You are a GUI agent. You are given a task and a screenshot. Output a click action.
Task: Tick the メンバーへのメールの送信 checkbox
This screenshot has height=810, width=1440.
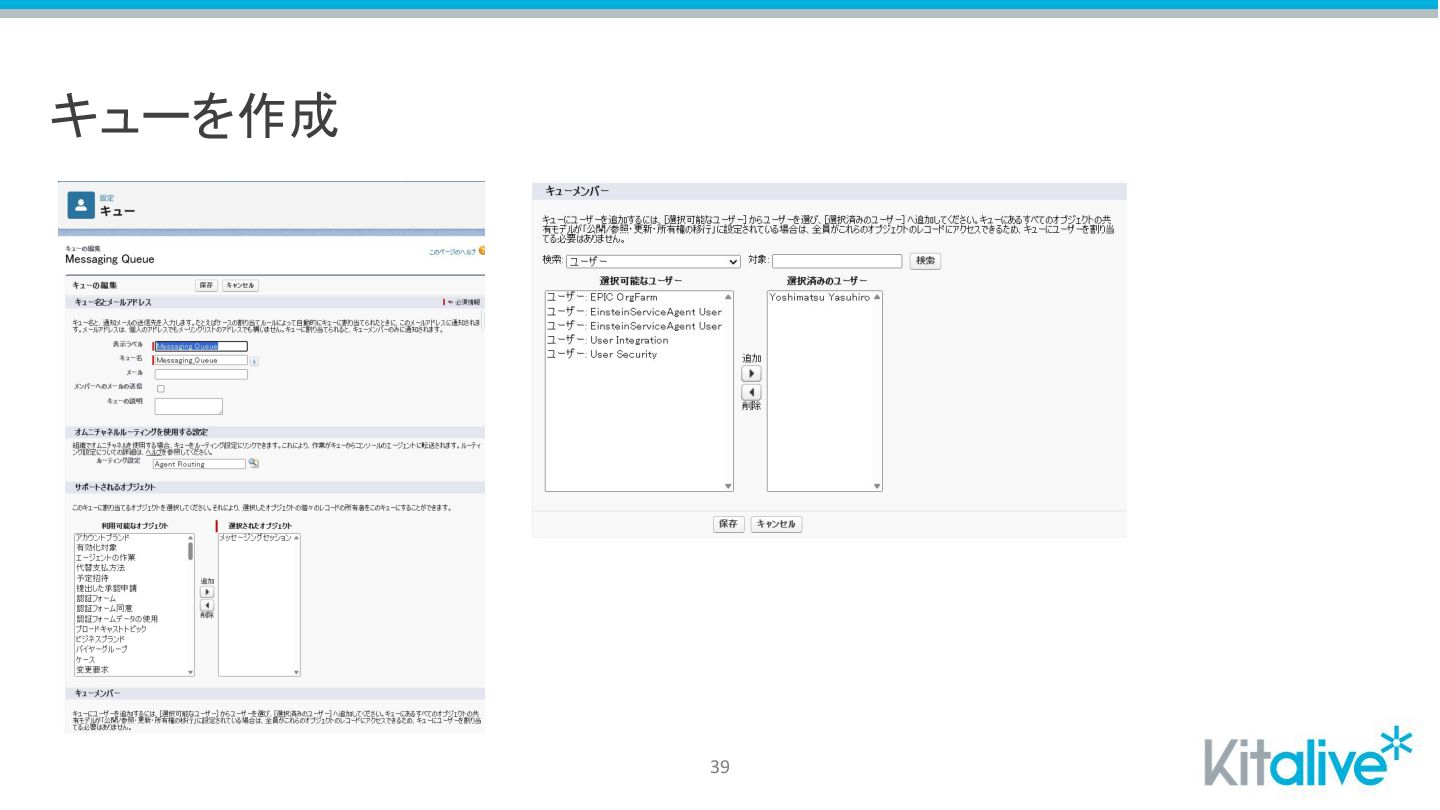161,388
